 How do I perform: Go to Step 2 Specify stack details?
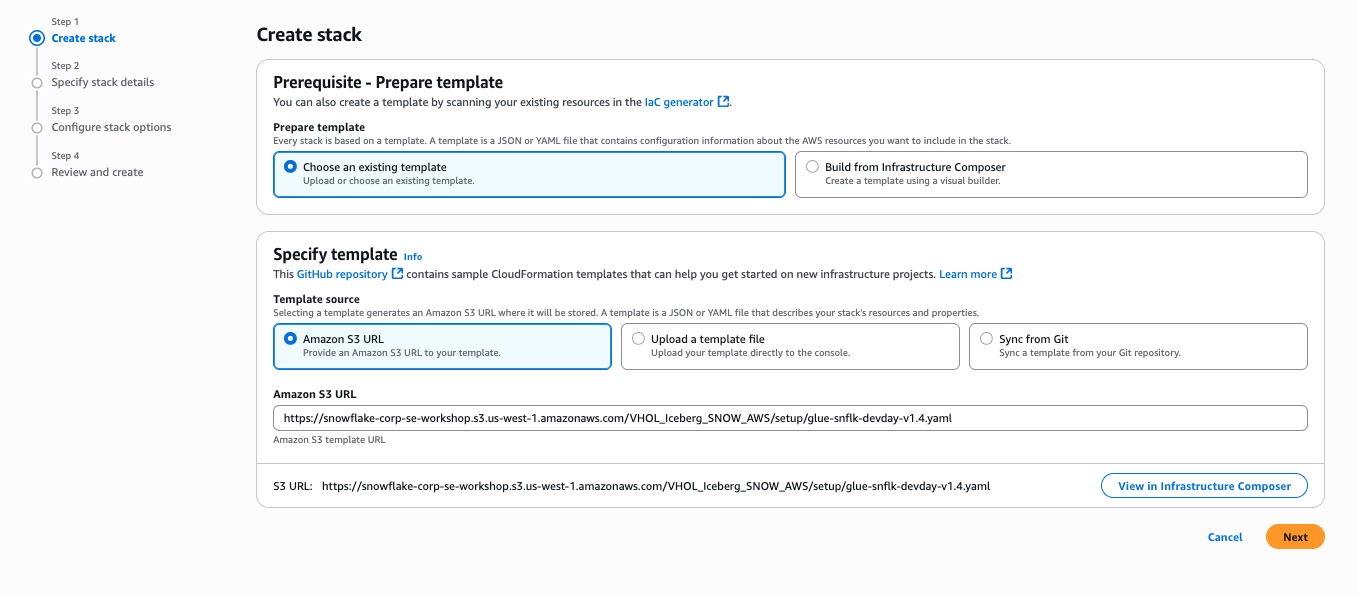click(103, 82)
